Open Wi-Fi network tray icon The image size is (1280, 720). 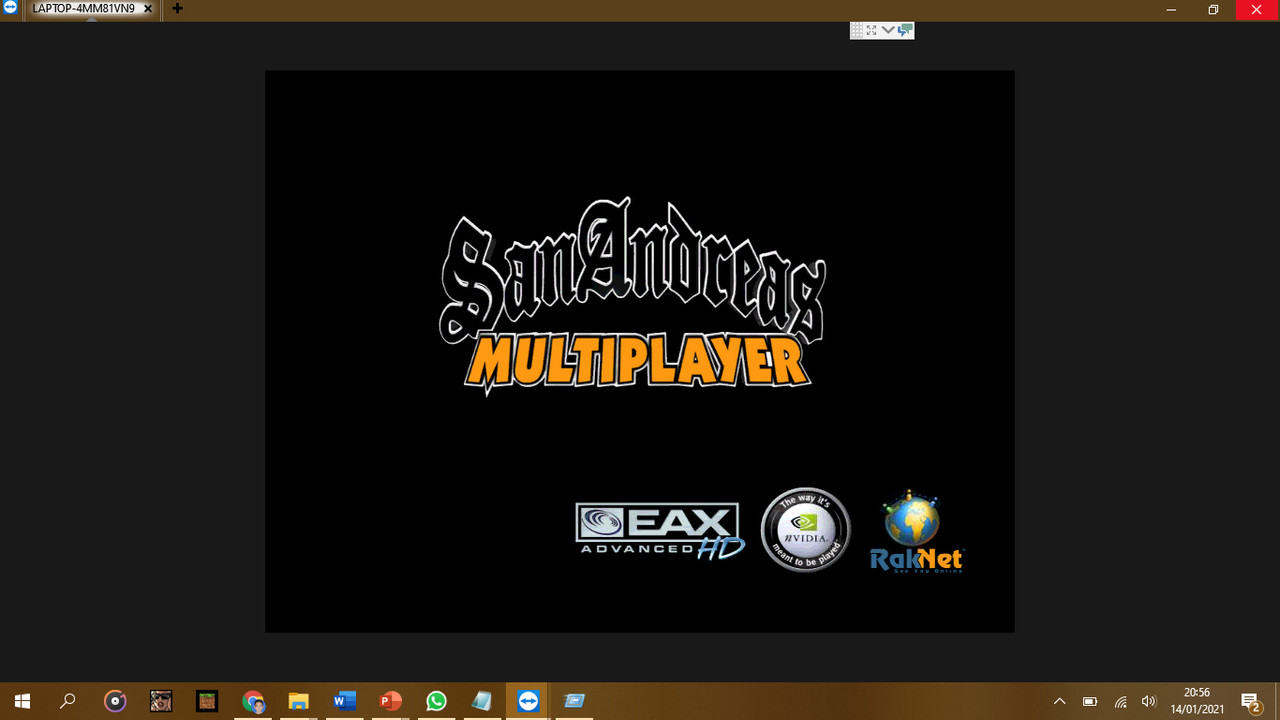pos(1120,701)
